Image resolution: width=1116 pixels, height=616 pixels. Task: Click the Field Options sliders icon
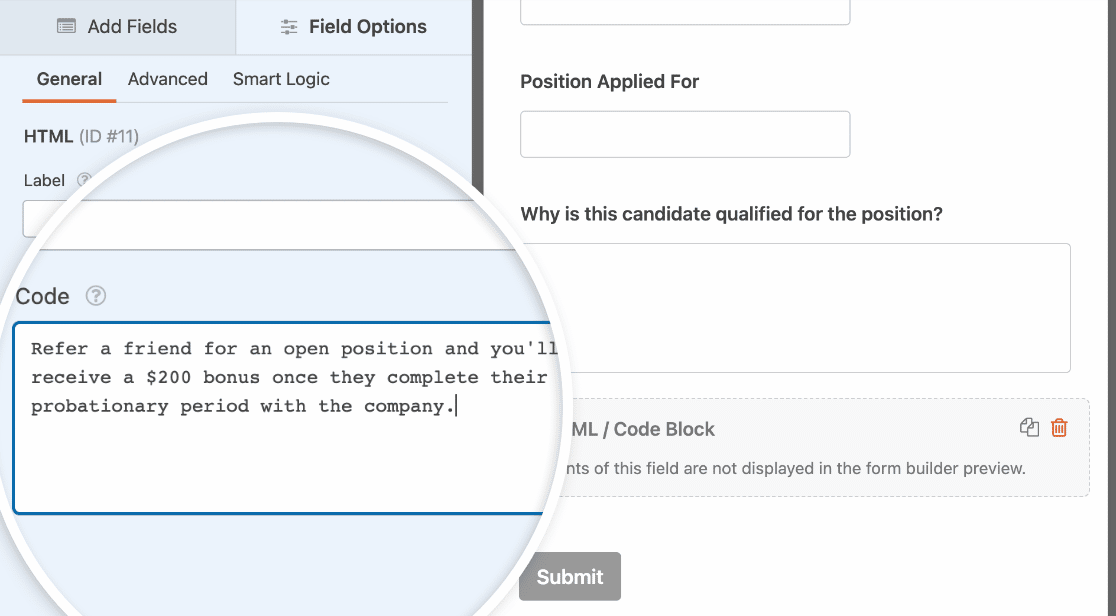click(288, 27)
